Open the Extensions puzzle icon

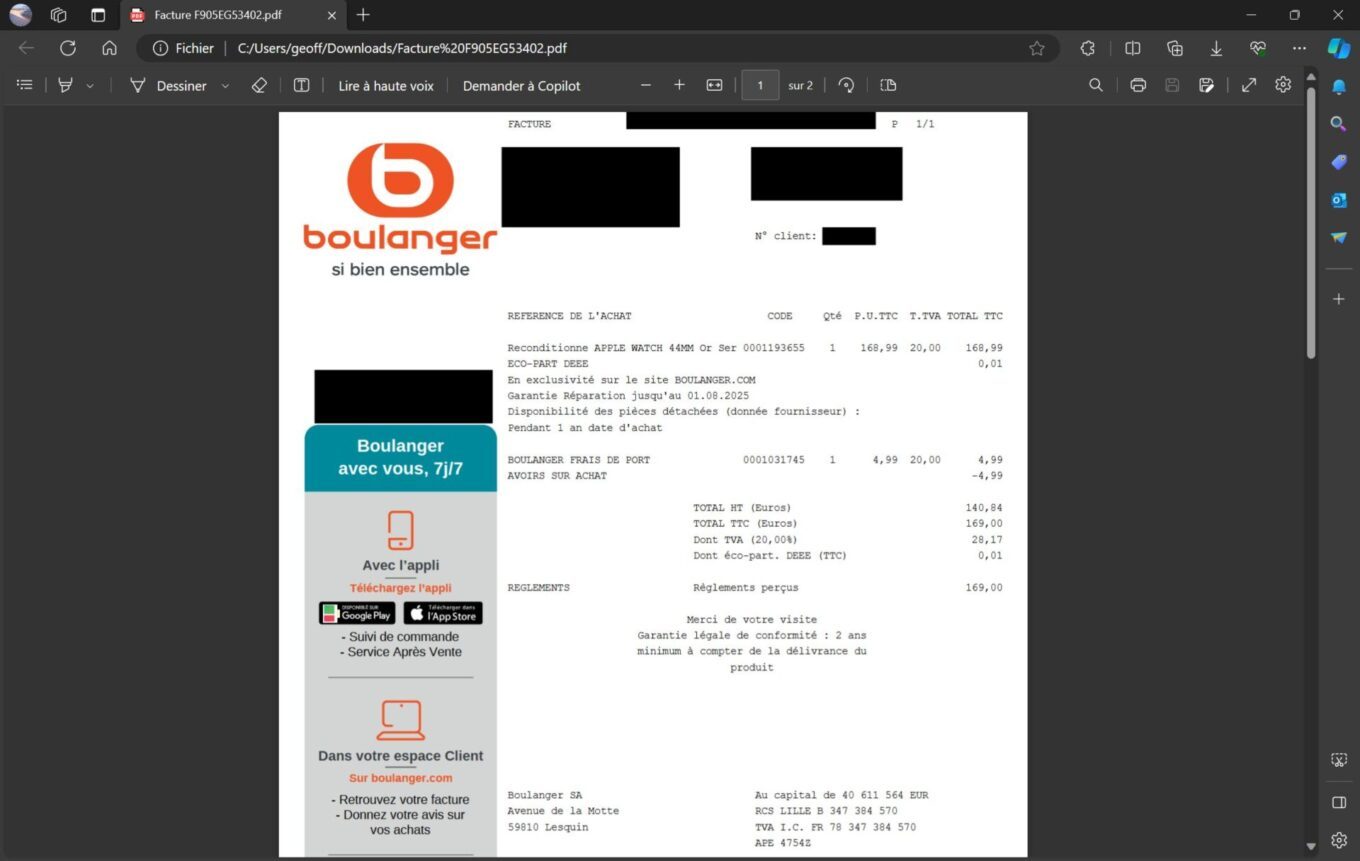[1088, 48]
